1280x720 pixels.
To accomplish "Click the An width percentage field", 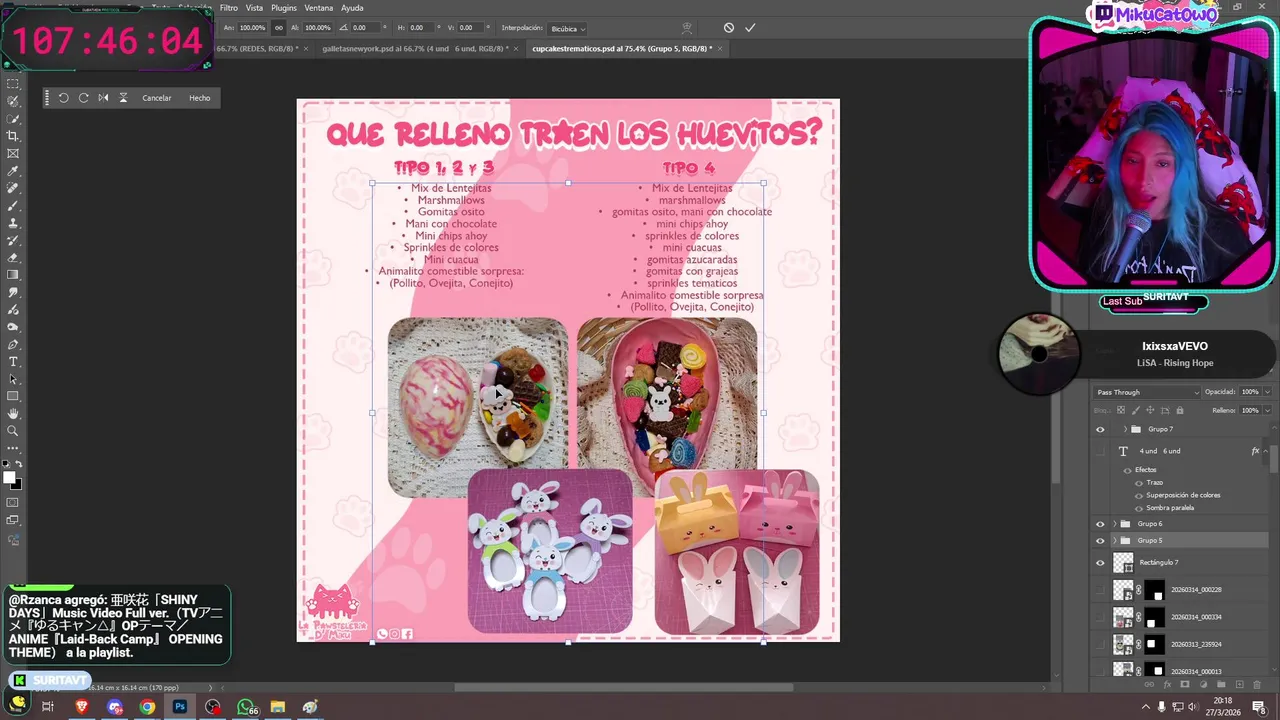I will (x=252, y=28).
